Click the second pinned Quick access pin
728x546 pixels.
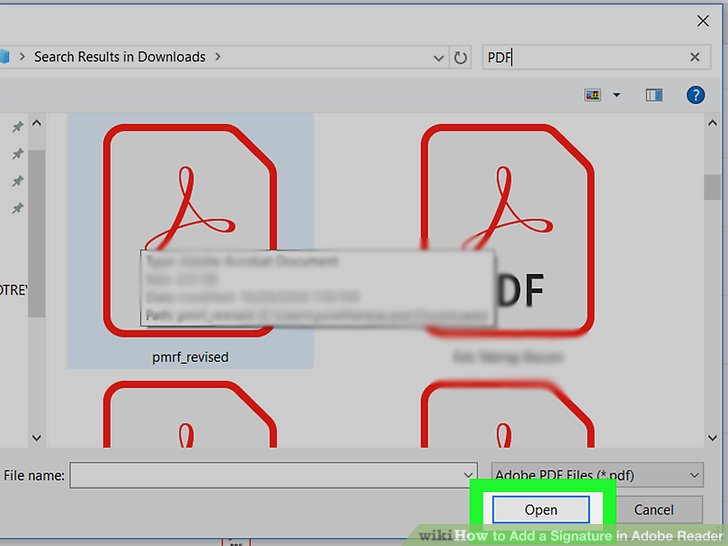17,153
